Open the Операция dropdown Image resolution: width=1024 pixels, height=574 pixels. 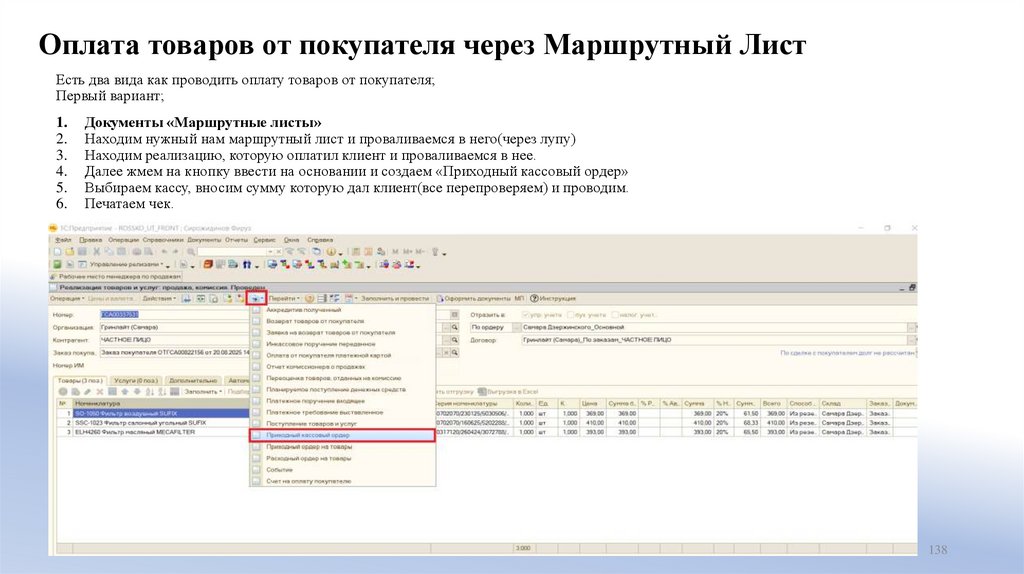[67, 298]
